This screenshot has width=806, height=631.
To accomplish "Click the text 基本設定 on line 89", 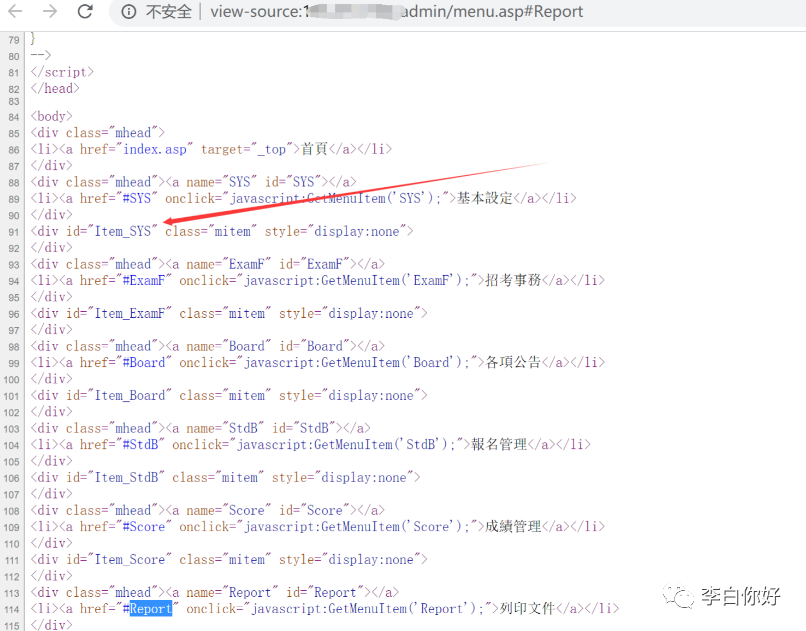I will 485,198.
